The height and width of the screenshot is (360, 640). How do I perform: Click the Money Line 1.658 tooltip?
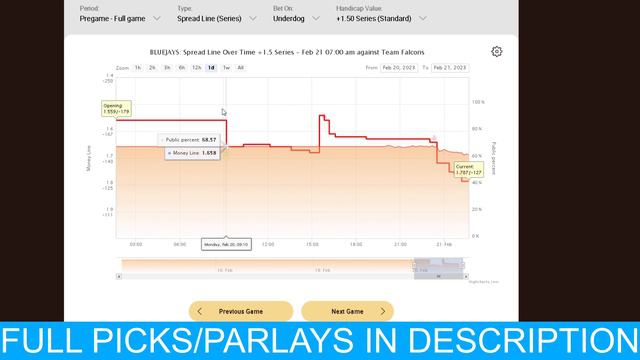[192, 153]
